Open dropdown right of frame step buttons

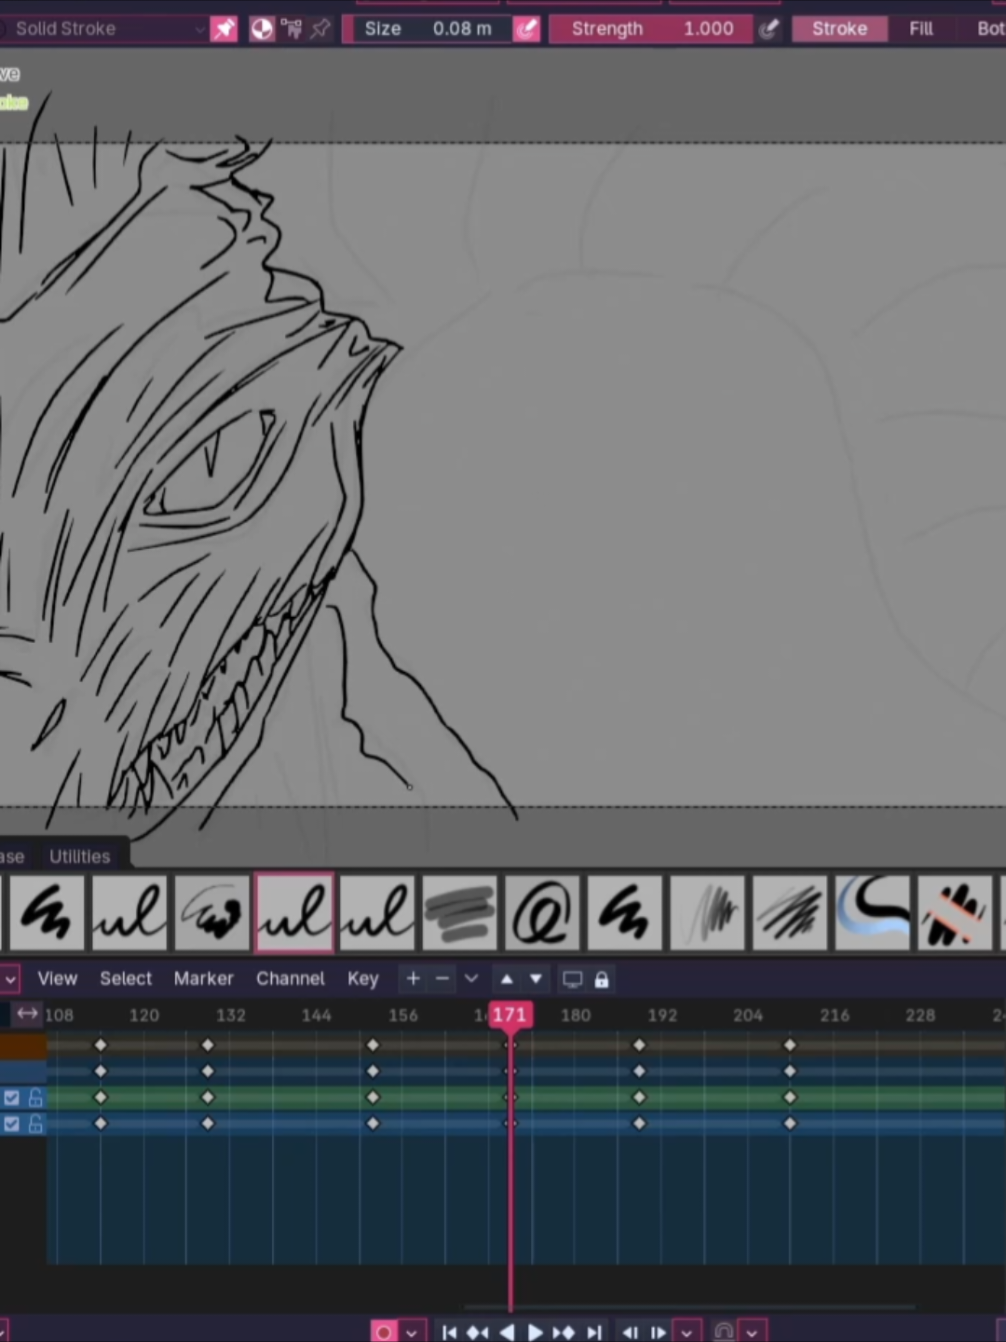686,1331
